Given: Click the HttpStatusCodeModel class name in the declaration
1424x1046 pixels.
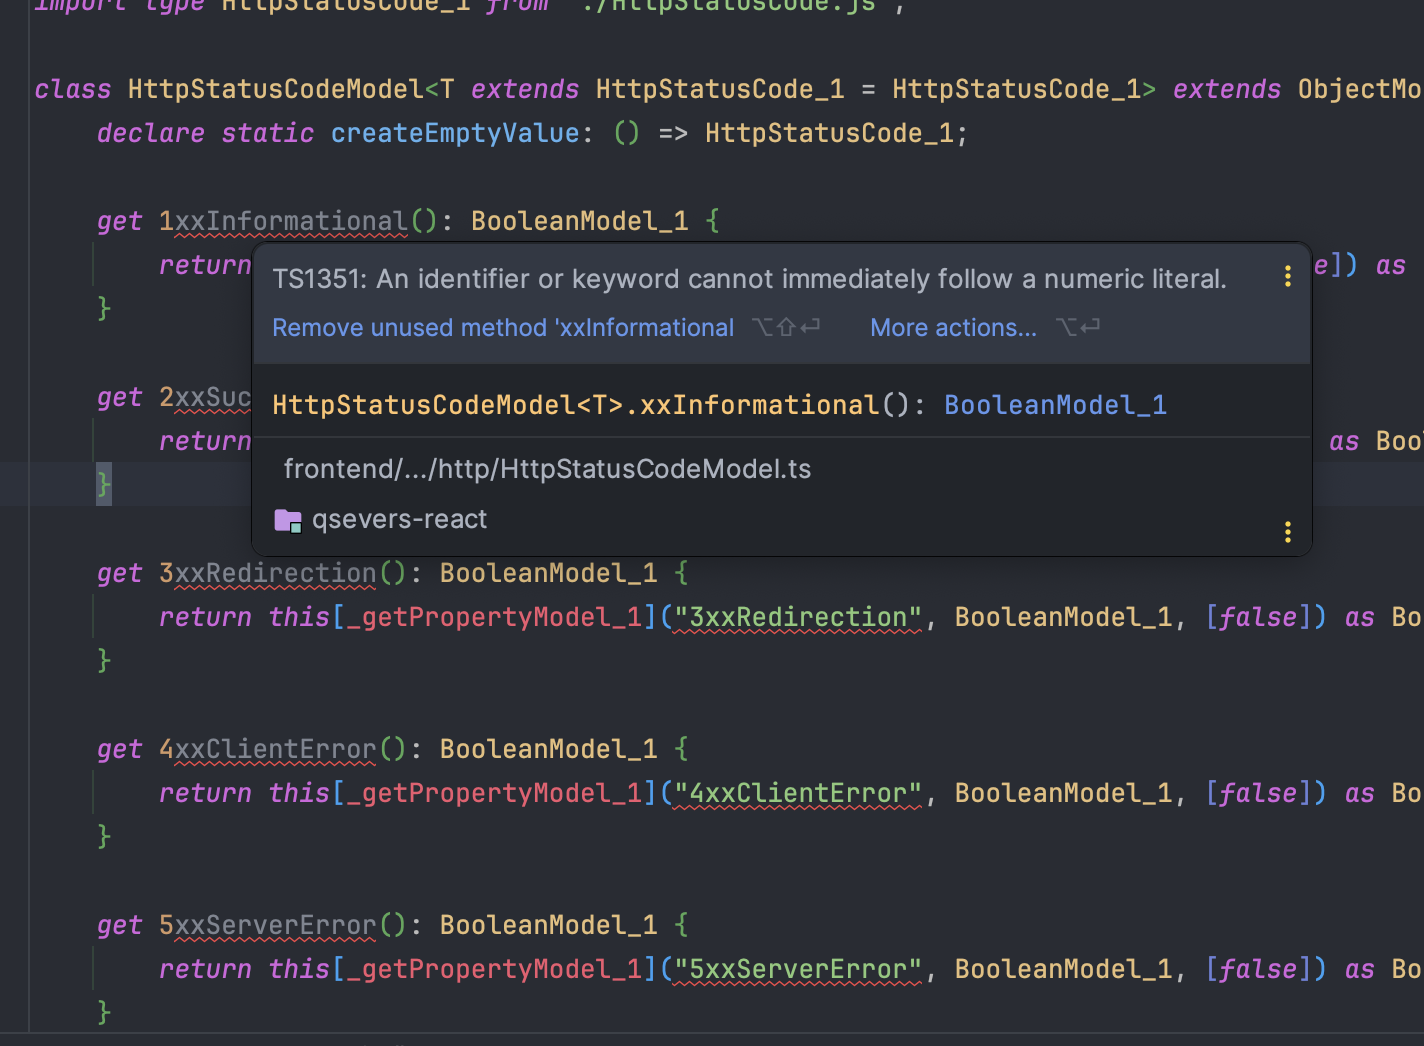Looking at the screenshot, I should tap(276, 89).
